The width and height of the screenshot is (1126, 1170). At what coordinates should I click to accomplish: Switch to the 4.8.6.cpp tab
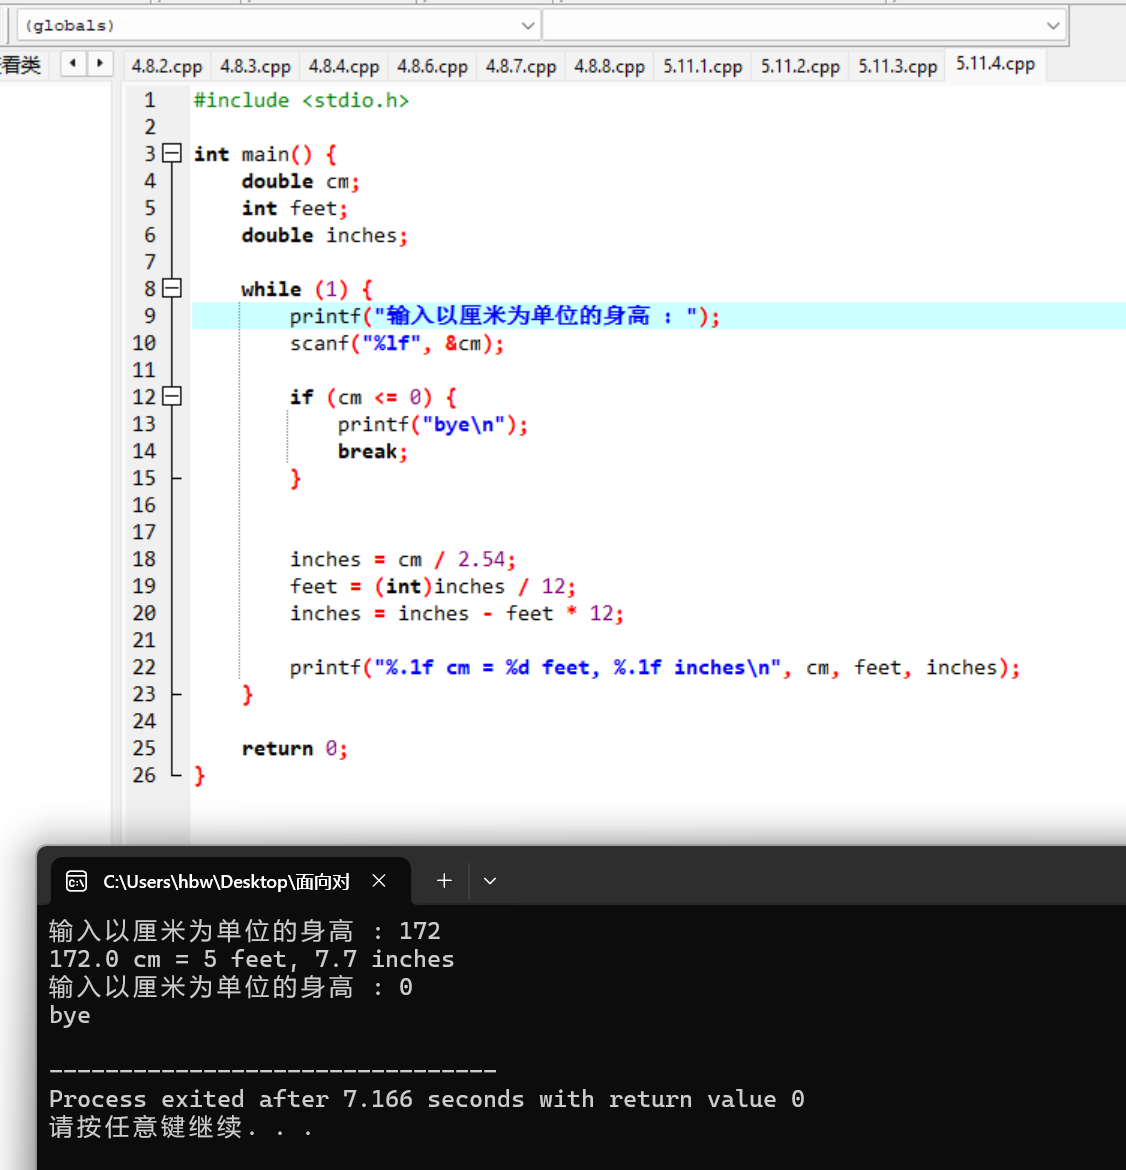pyautogui.click(x=432, y=66)
